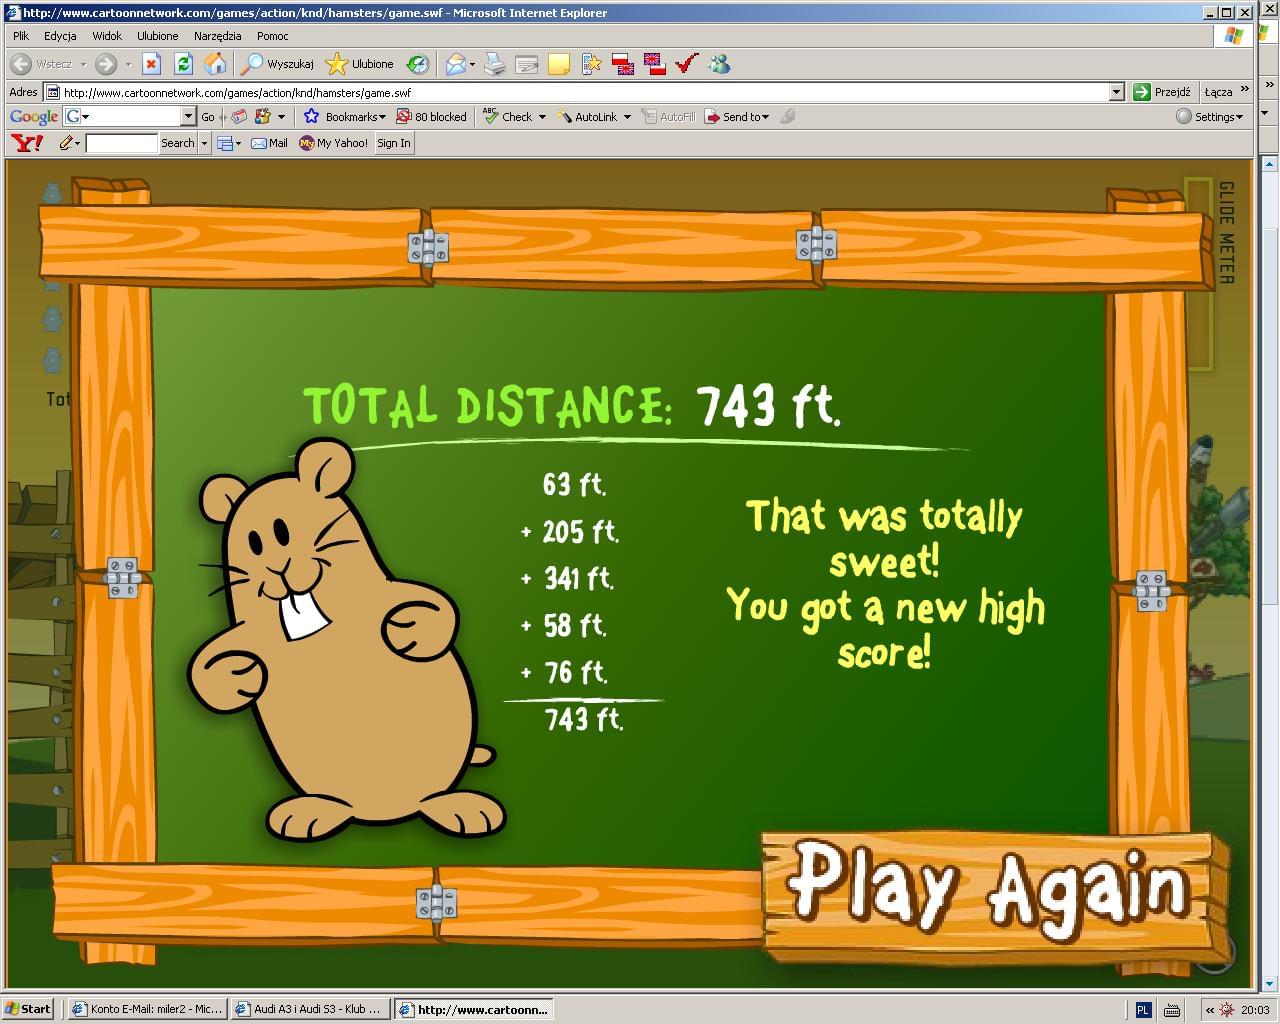Click the Yahoo! toolbar logo
Viewport: 1280px width, 1024px height.
[x=27, y=143]
